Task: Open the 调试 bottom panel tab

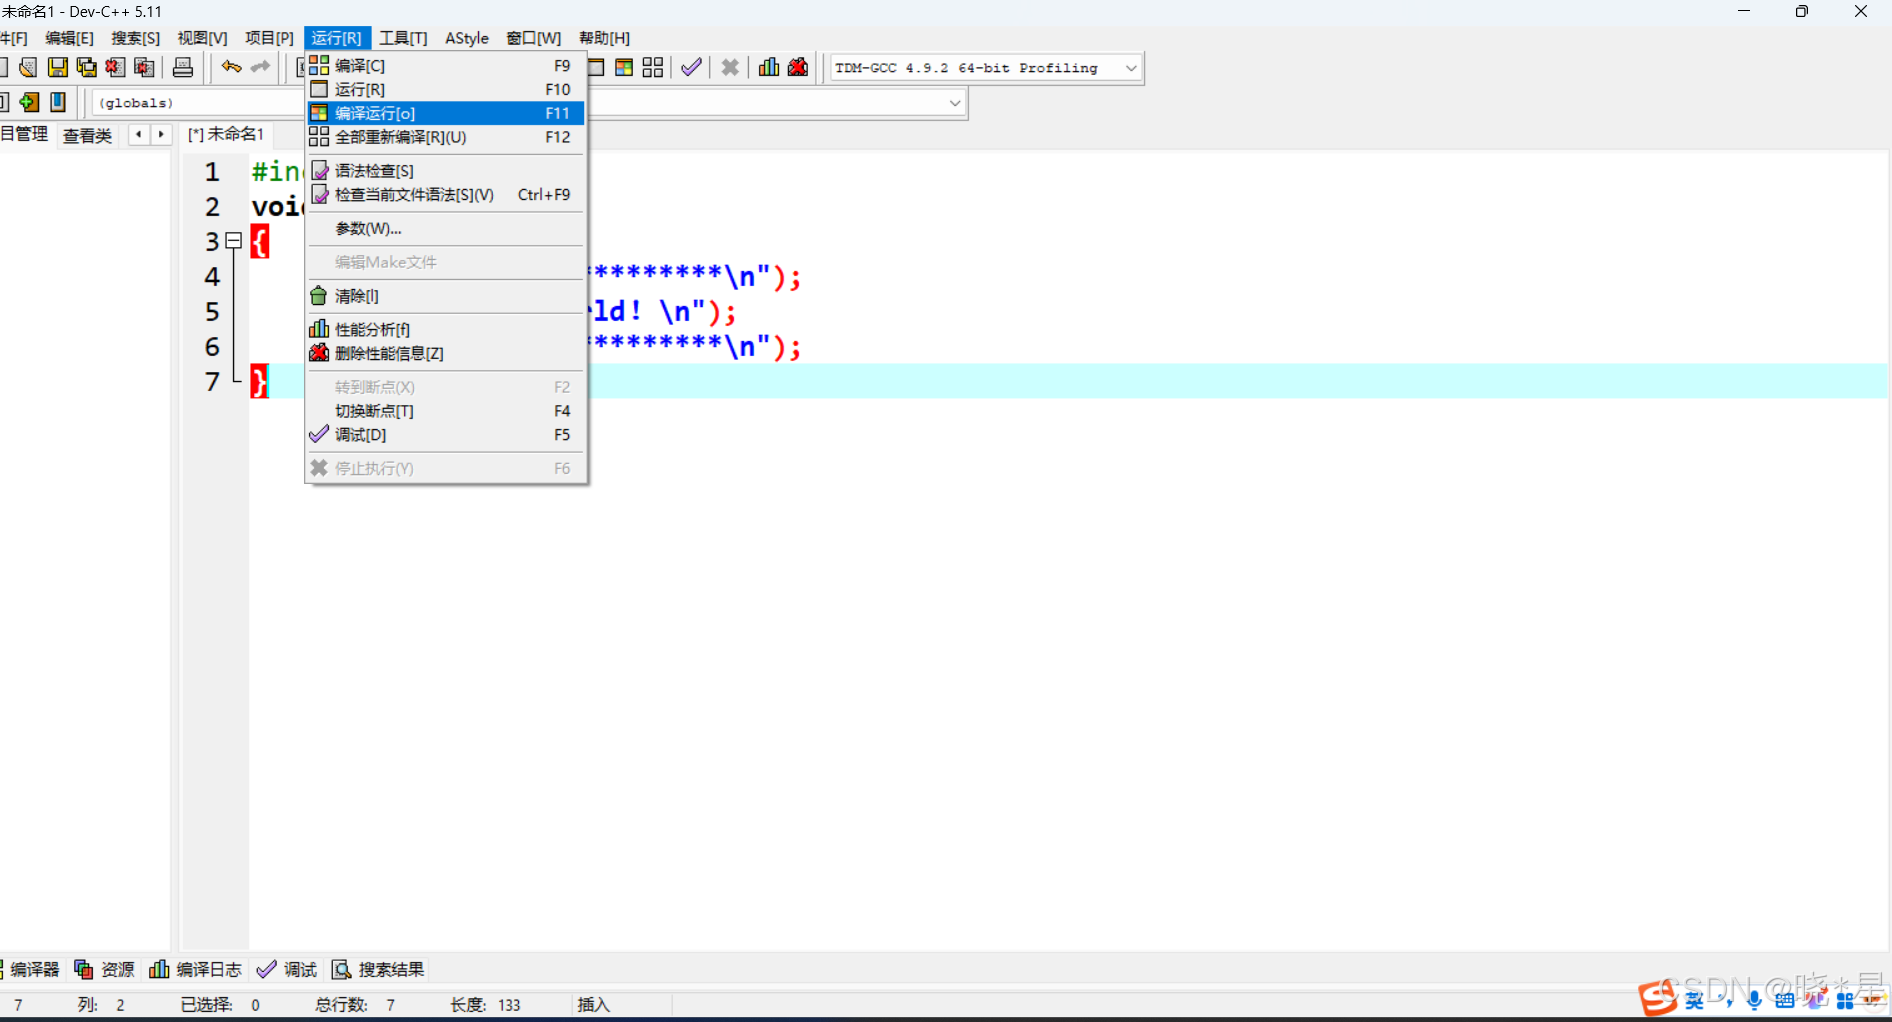Action: pos(287,969)
